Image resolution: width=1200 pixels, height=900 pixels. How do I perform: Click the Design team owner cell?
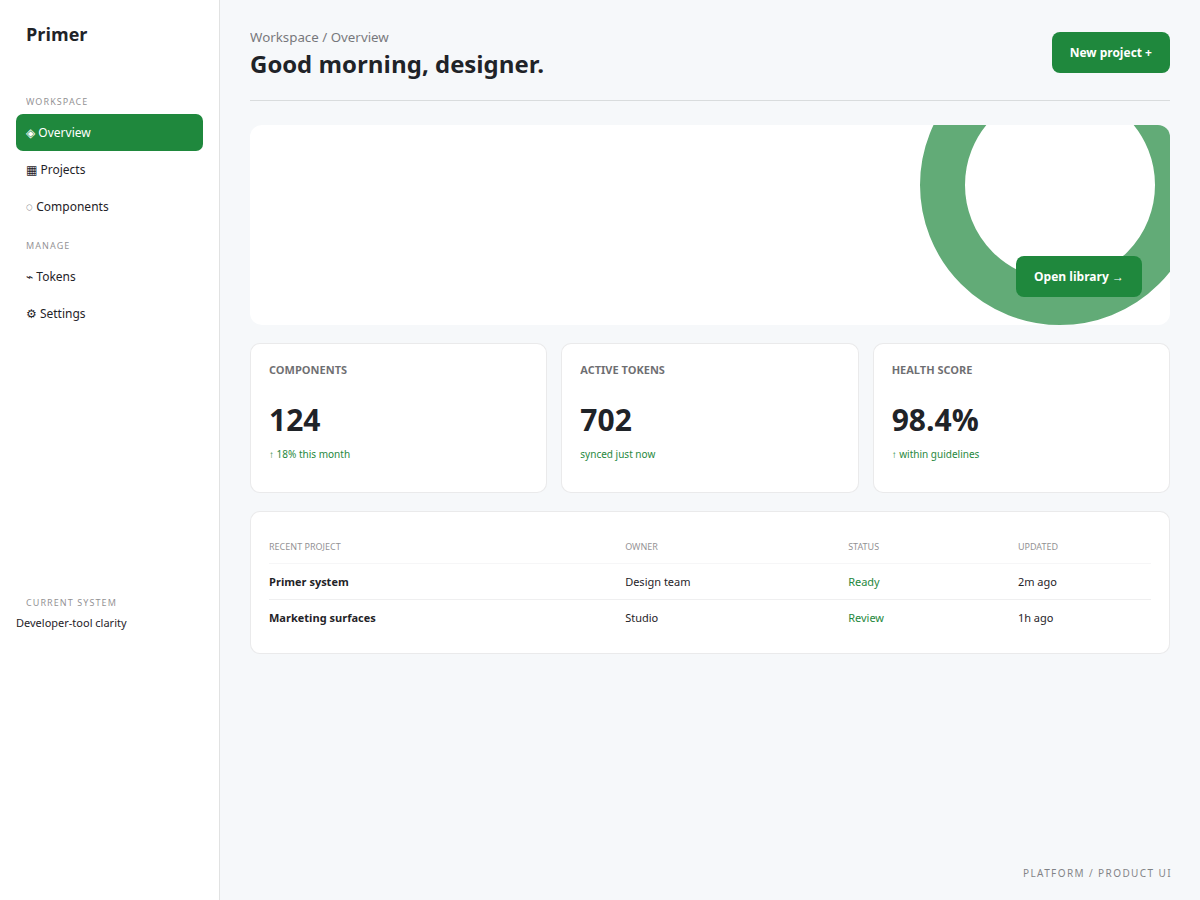658,582
